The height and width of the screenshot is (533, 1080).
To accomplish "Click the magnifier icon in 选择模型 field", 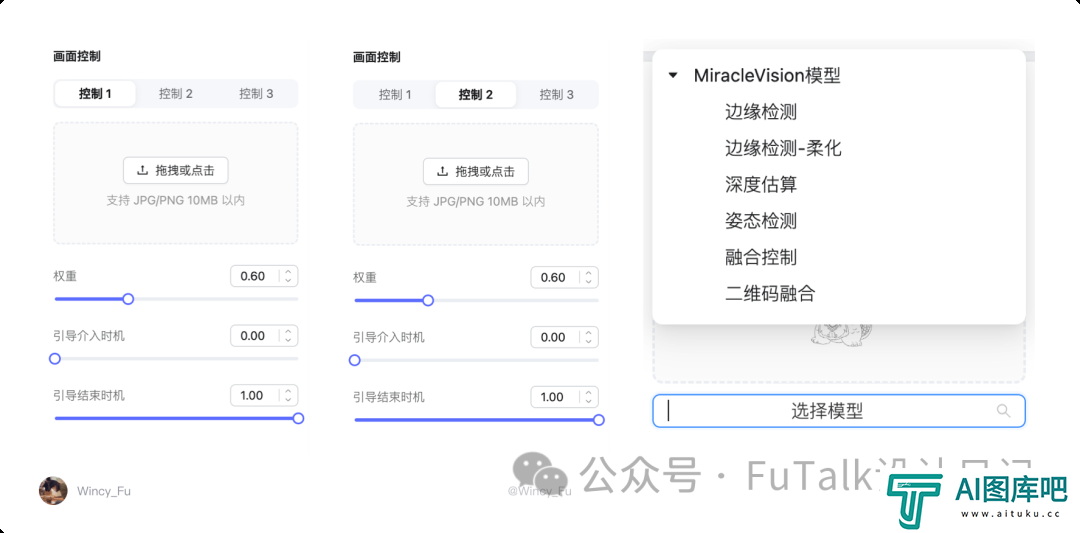I will pos(1004,411).
